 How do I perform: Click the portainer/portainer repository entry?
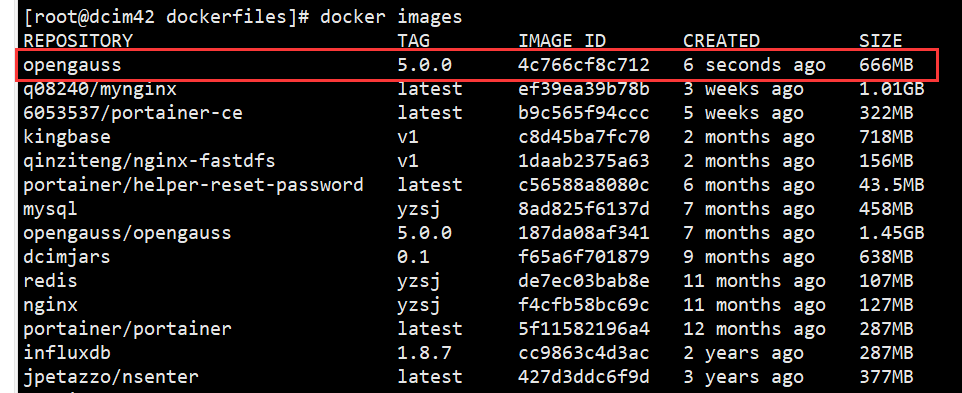(x=127, y=329)
